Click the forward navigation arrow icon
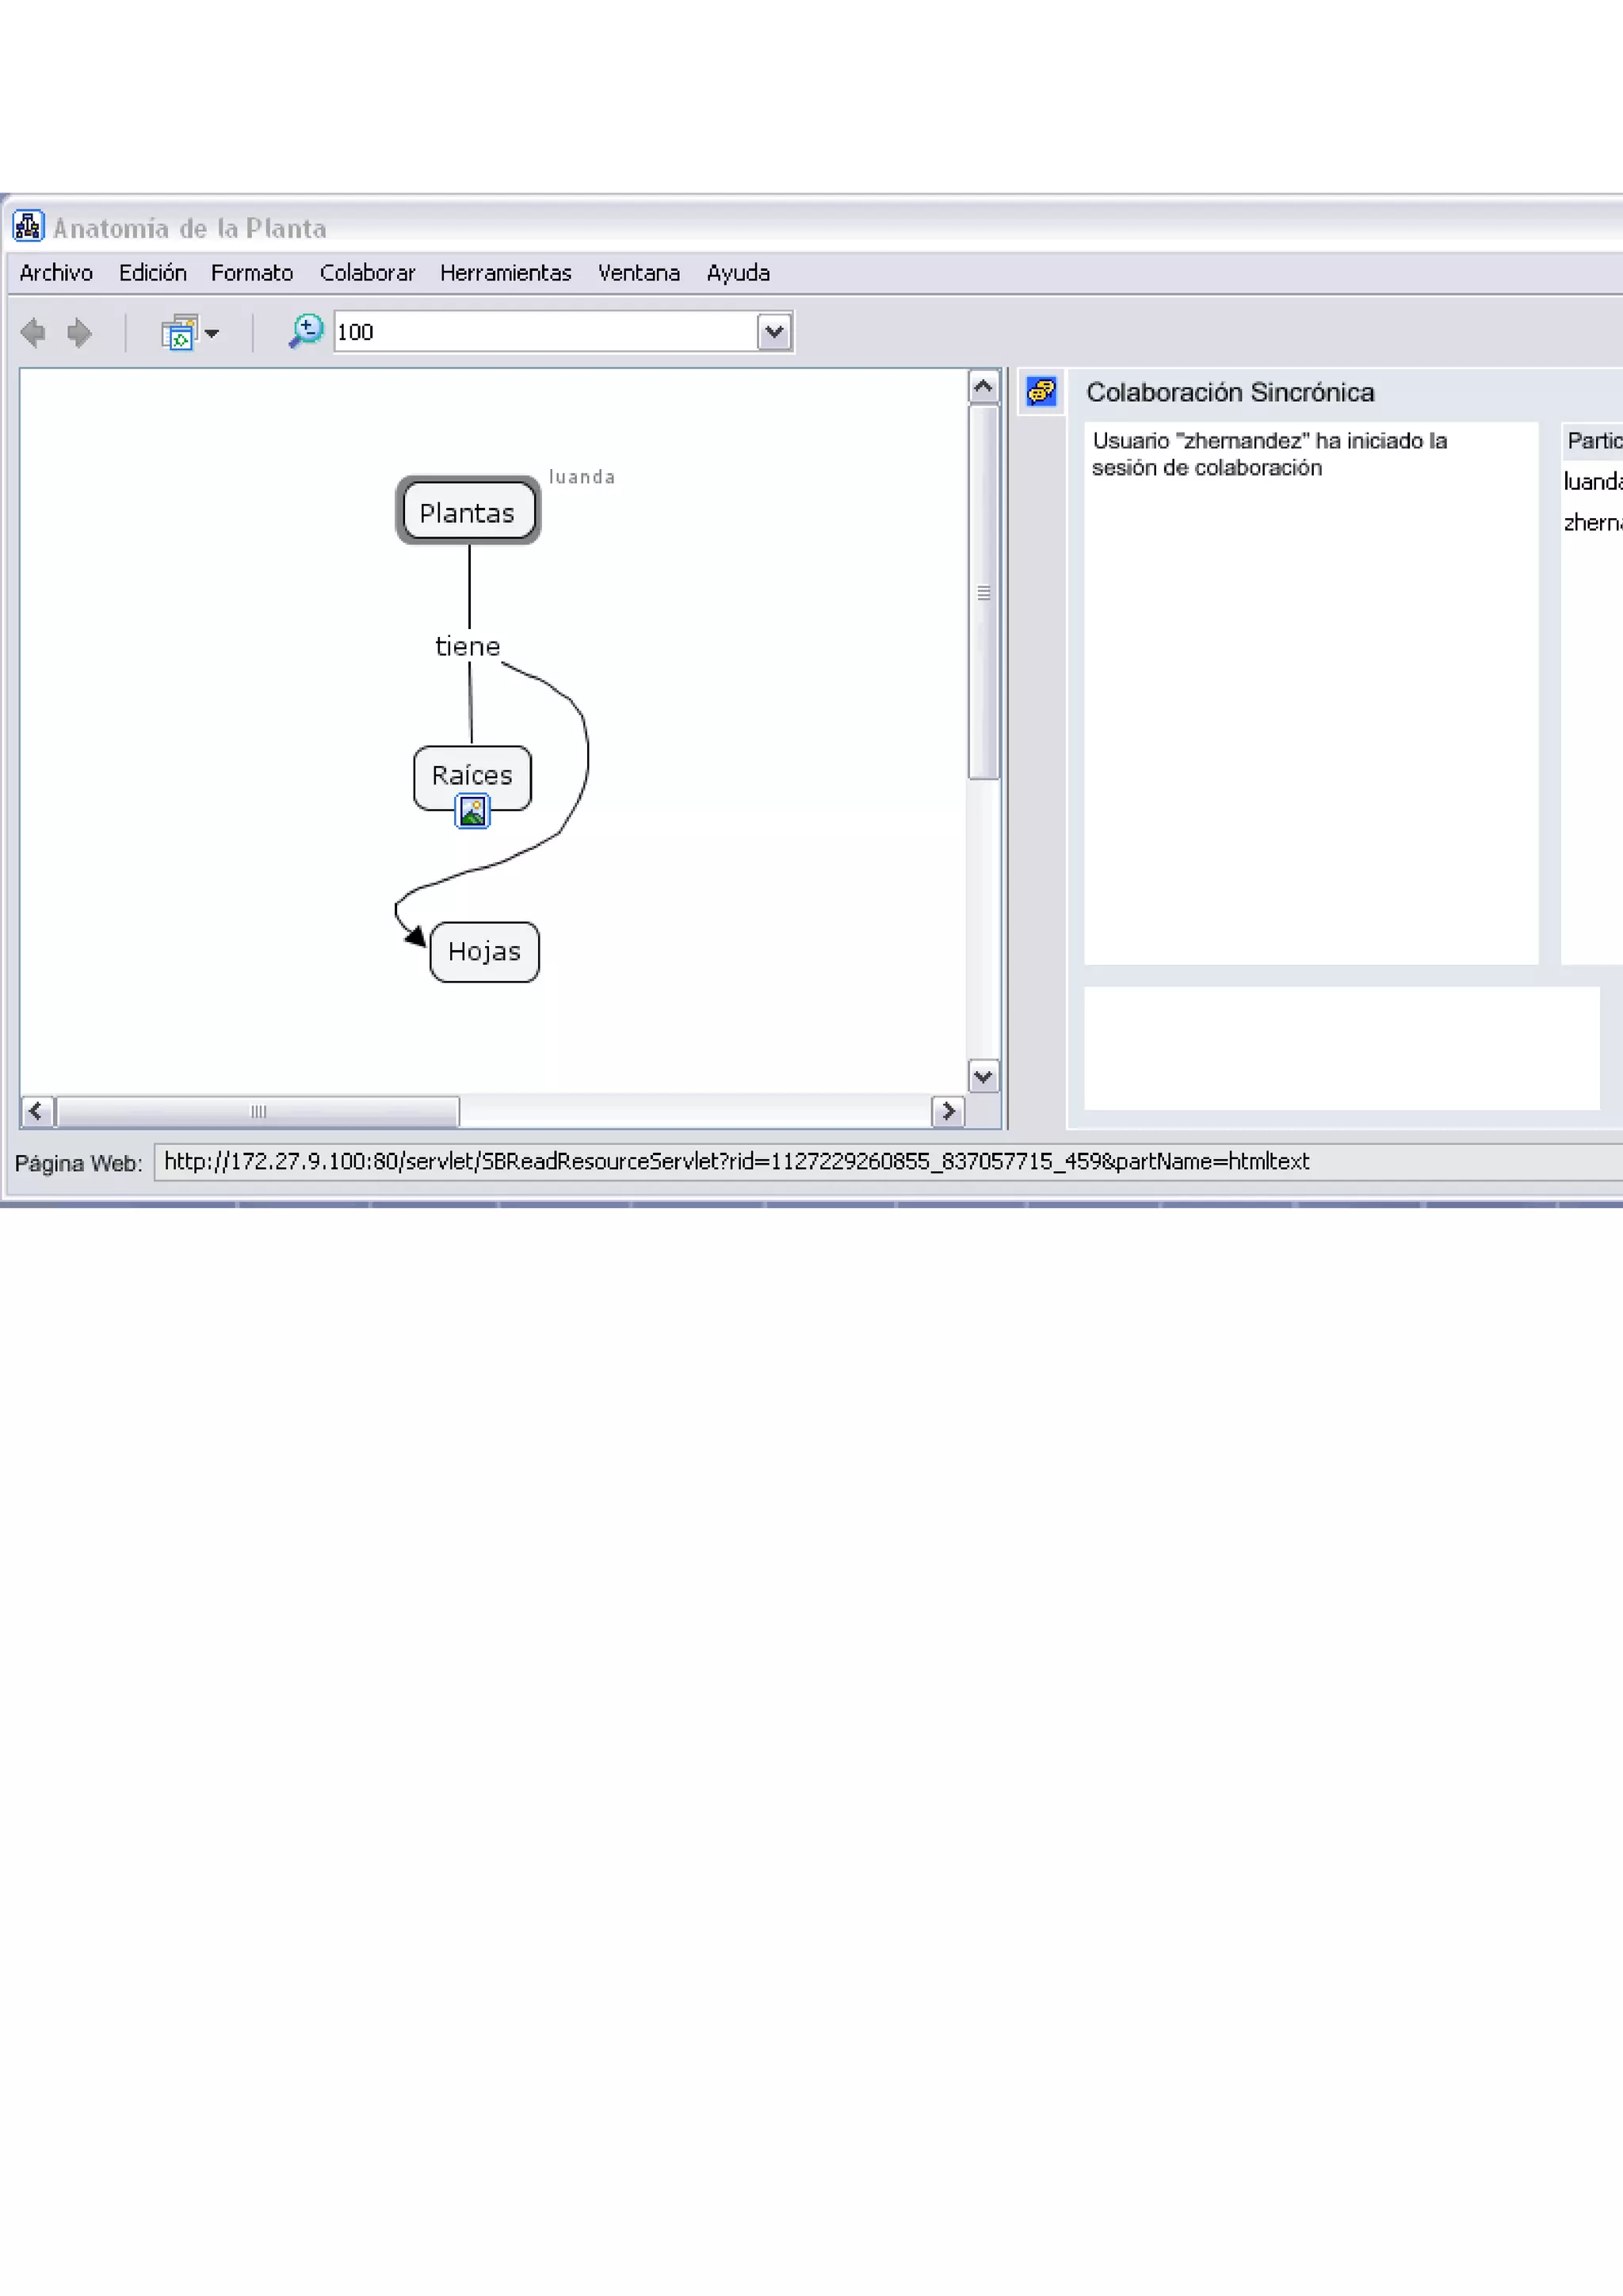This screenshot has width=1623, height=2296. coord(79,332)
